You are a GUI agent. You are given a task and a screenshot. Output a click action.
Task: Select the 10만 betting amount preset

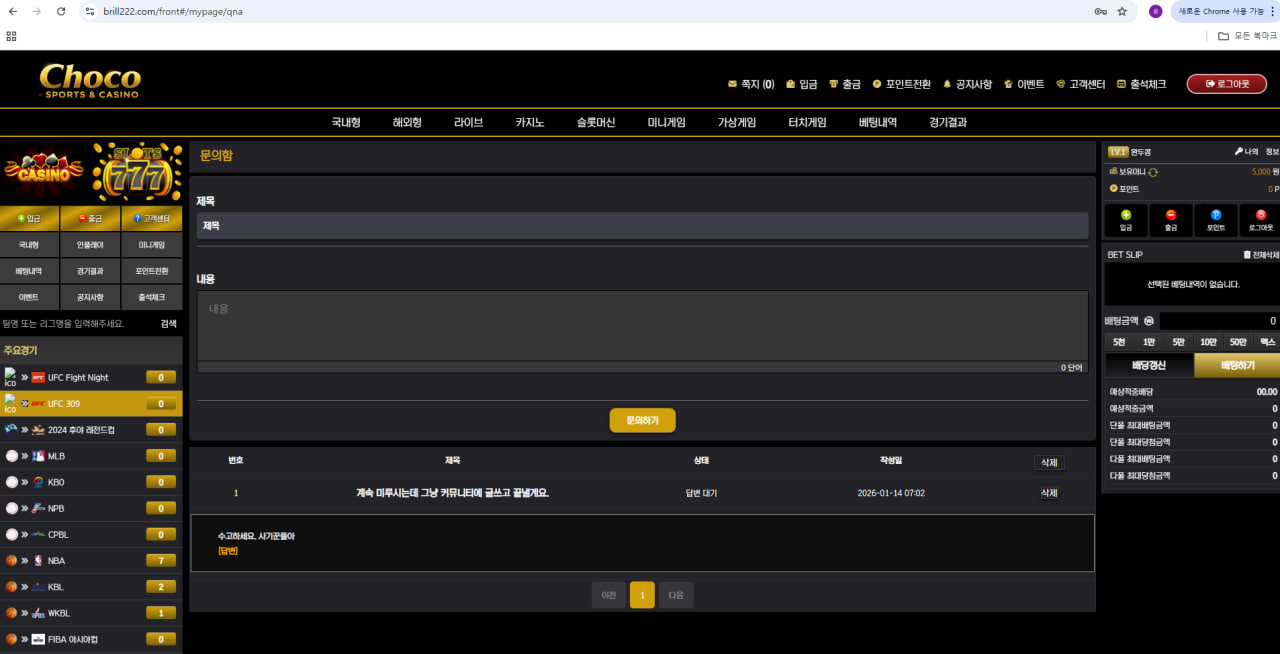tap(1208, 342)
